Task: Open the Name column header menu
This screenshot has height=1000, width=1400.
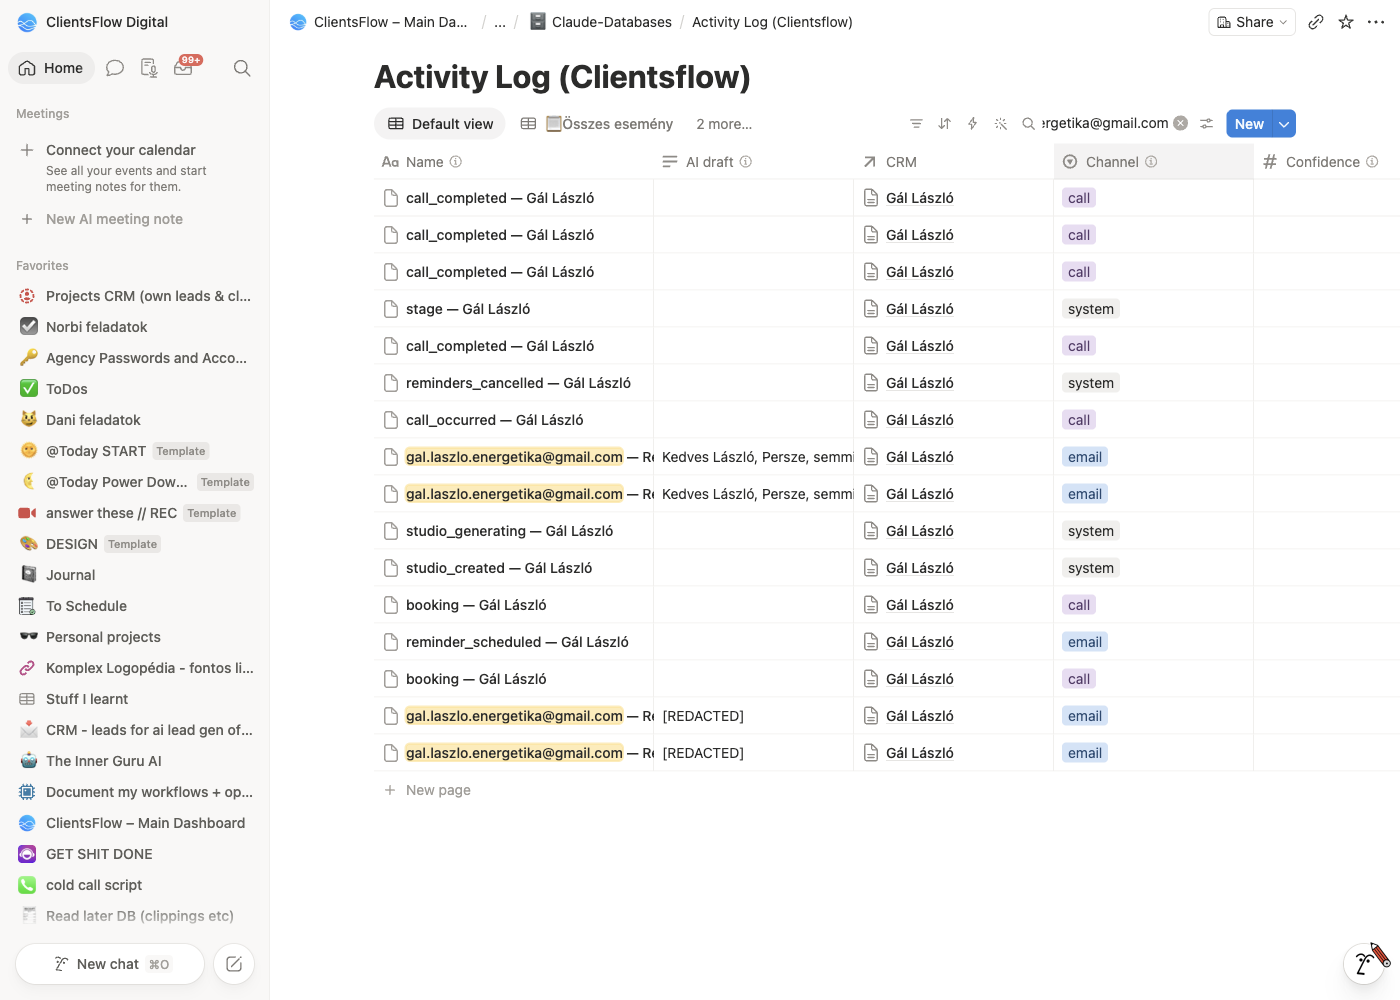Action: pos(513,162)
